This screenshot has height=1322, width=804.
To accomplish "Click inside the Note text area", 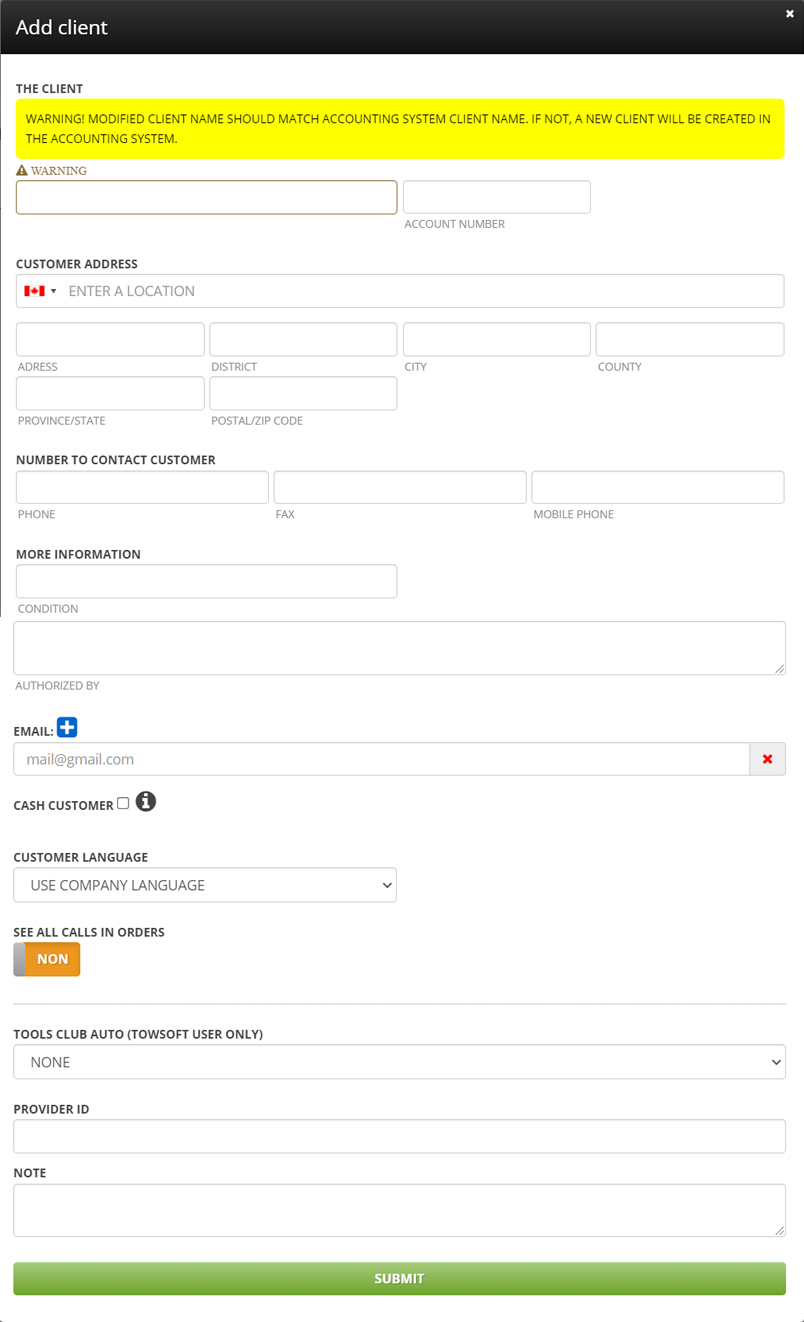I will [399, 1210].
